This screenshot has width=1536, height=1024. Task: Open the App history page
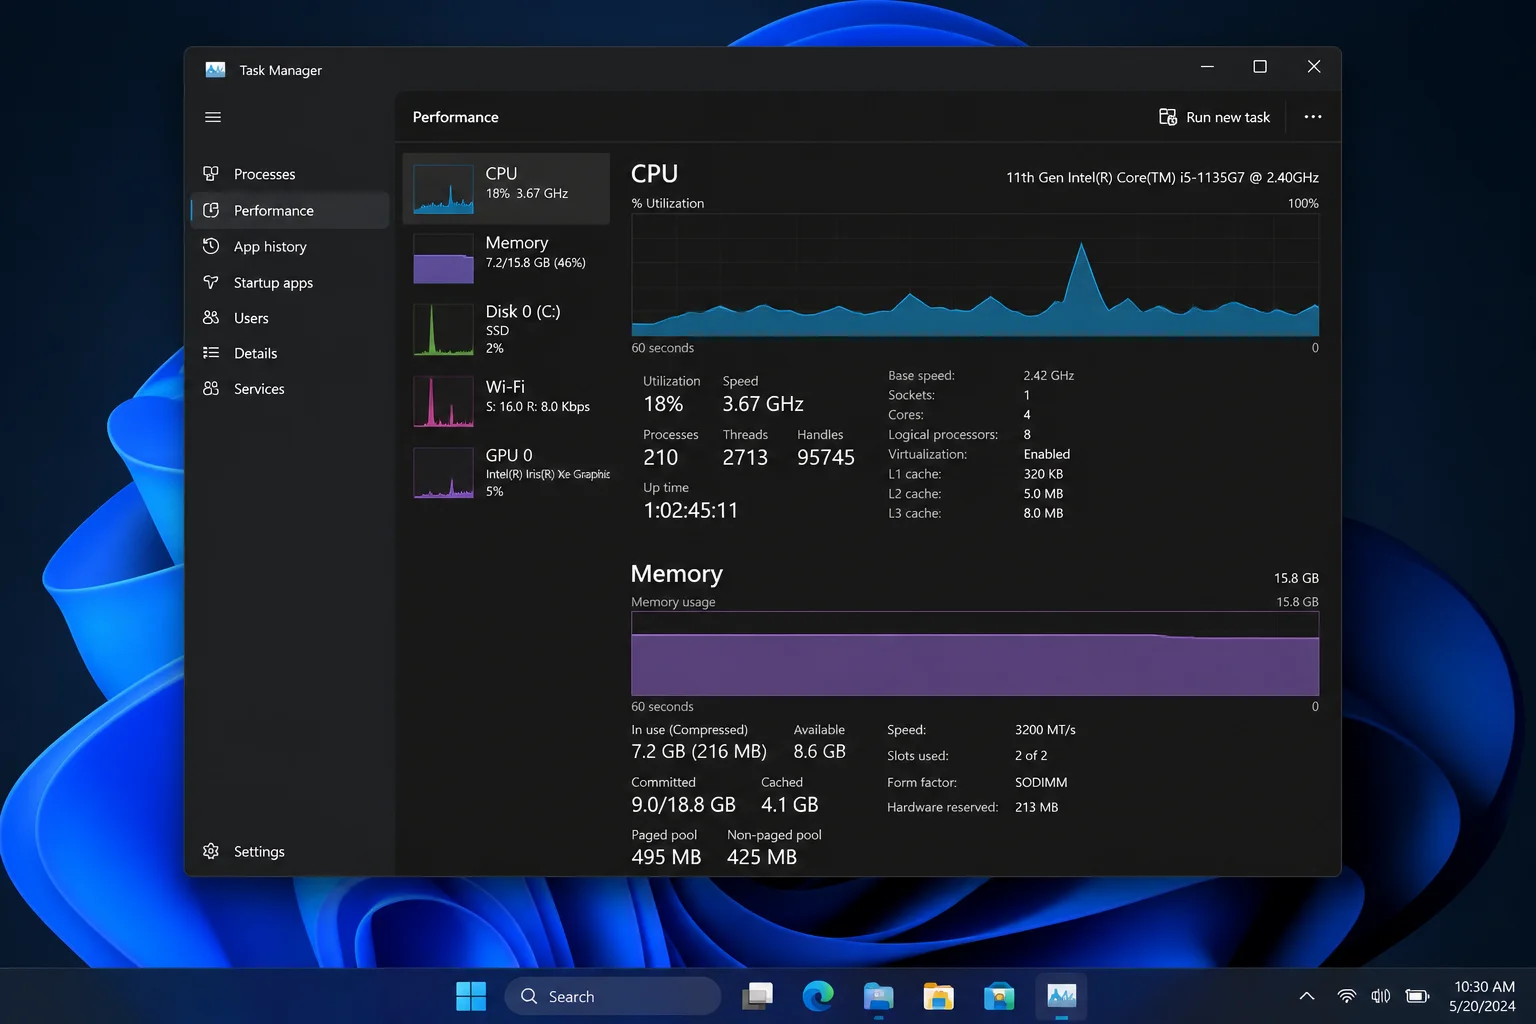click(289, 246)
